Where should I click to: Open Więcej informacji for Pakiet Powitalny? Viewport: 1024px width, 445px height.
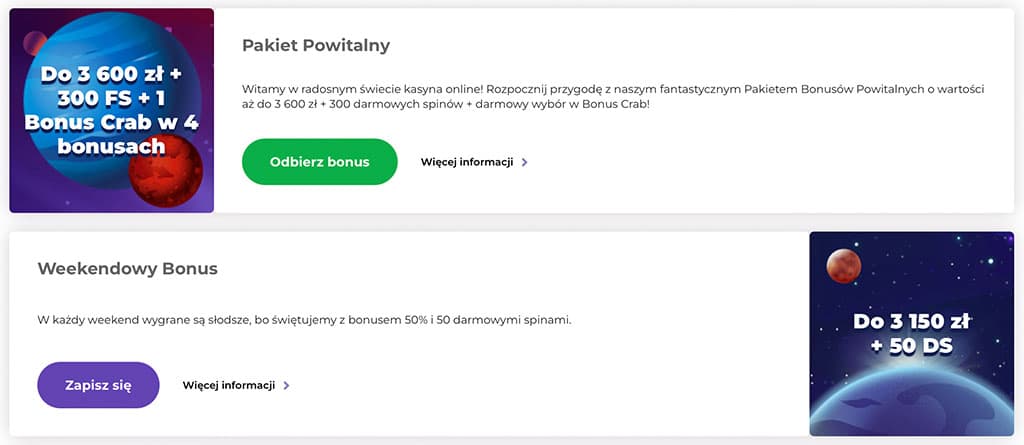click(x=467, y=162)
